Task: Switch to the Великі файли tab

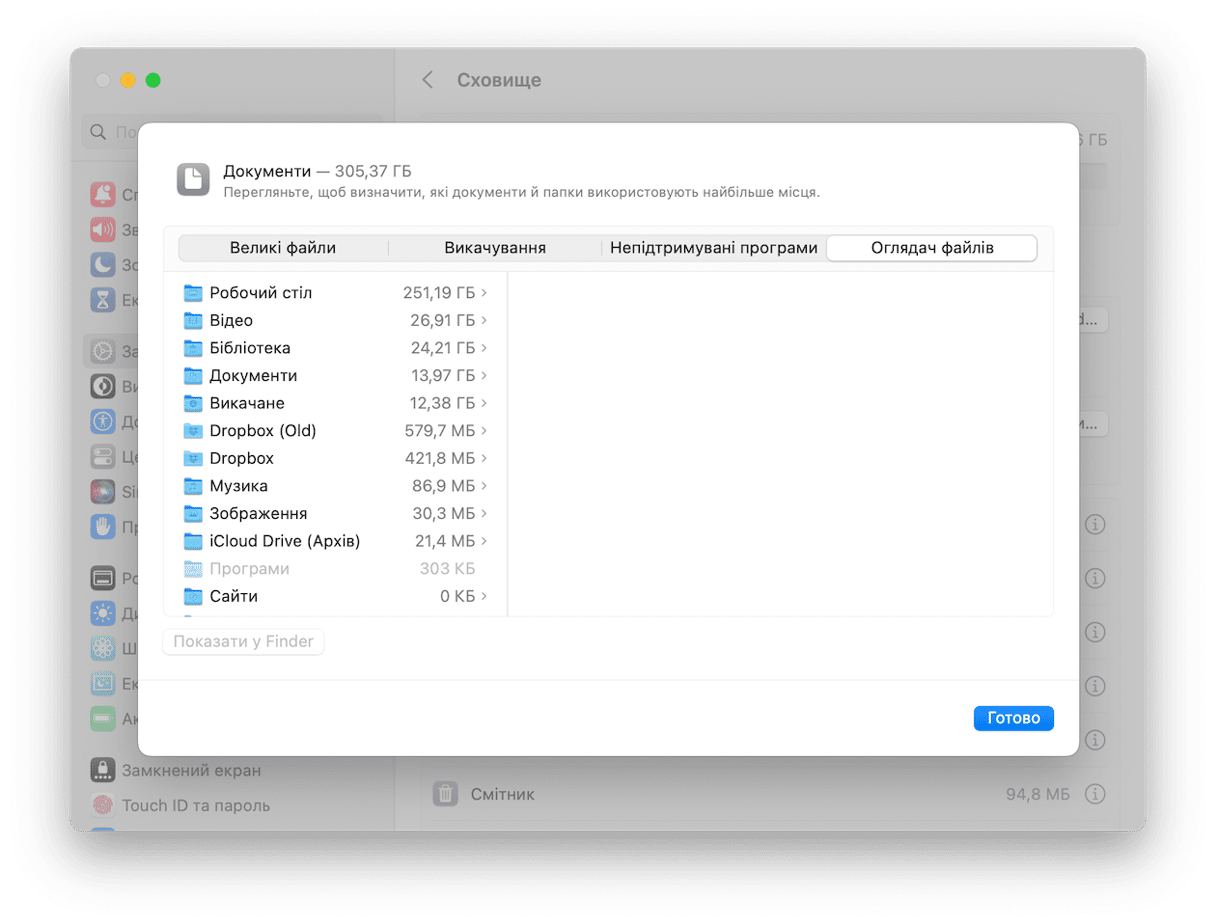Action: [x=283, y=248]
